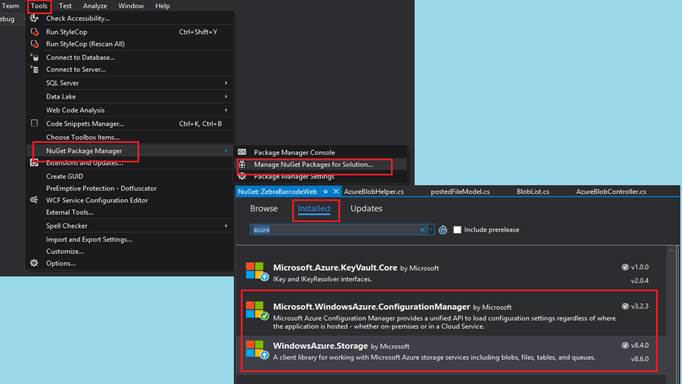The height and width of the screenshot is (384, 682).
Task: Select the WindowsAzure.Storage package name
Action: pyautogui.click(x=320, y=346)
